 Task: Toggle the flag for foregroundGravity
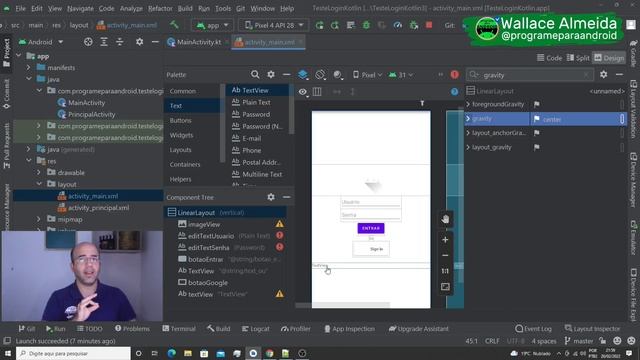[x=537, y=104]
